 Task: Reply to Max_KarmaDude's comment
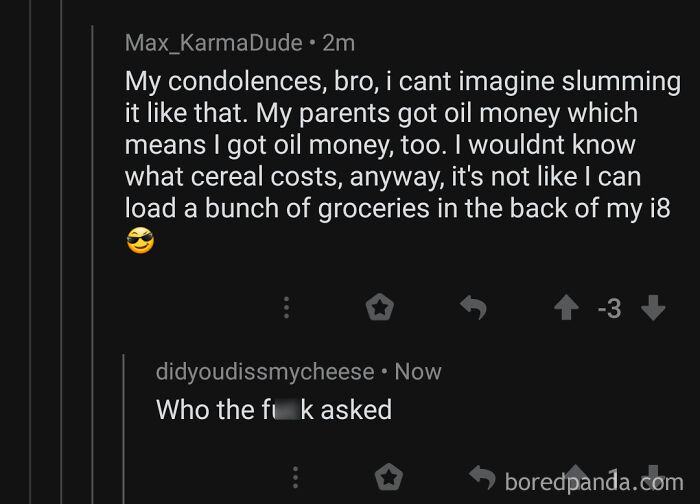tap(472, 308)
